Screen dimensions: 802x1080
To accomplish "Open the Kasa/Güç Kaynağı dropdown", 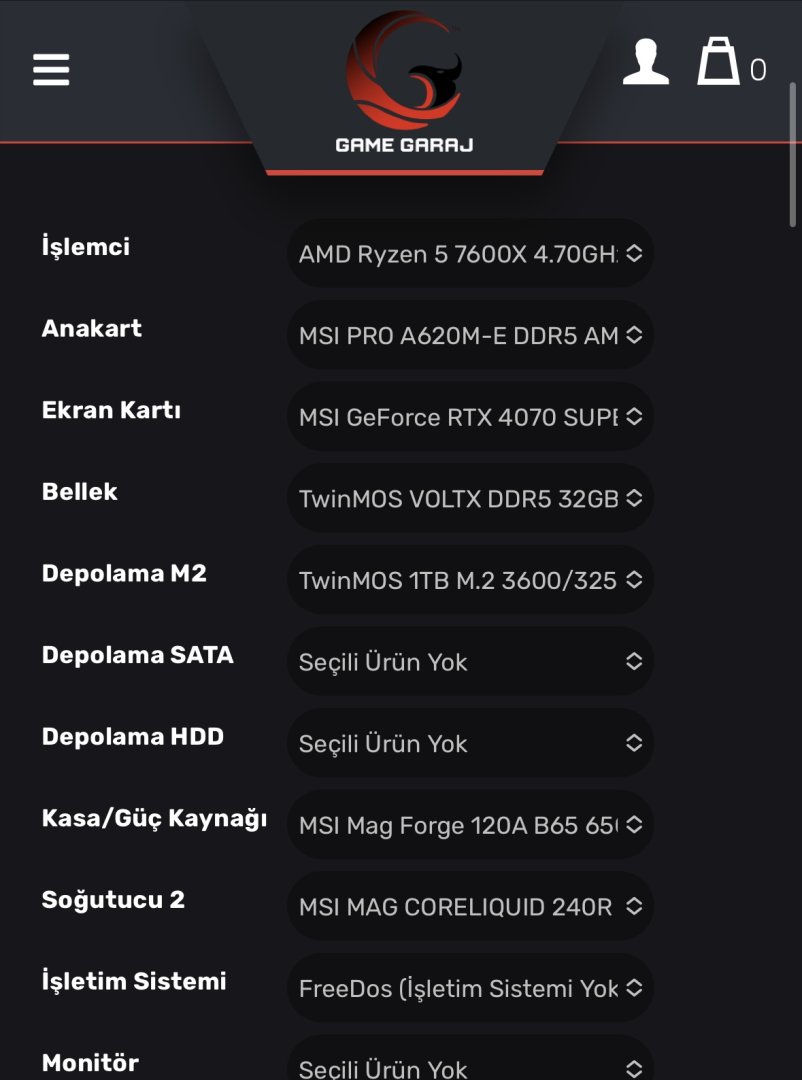I will click(x=470, y=826).
